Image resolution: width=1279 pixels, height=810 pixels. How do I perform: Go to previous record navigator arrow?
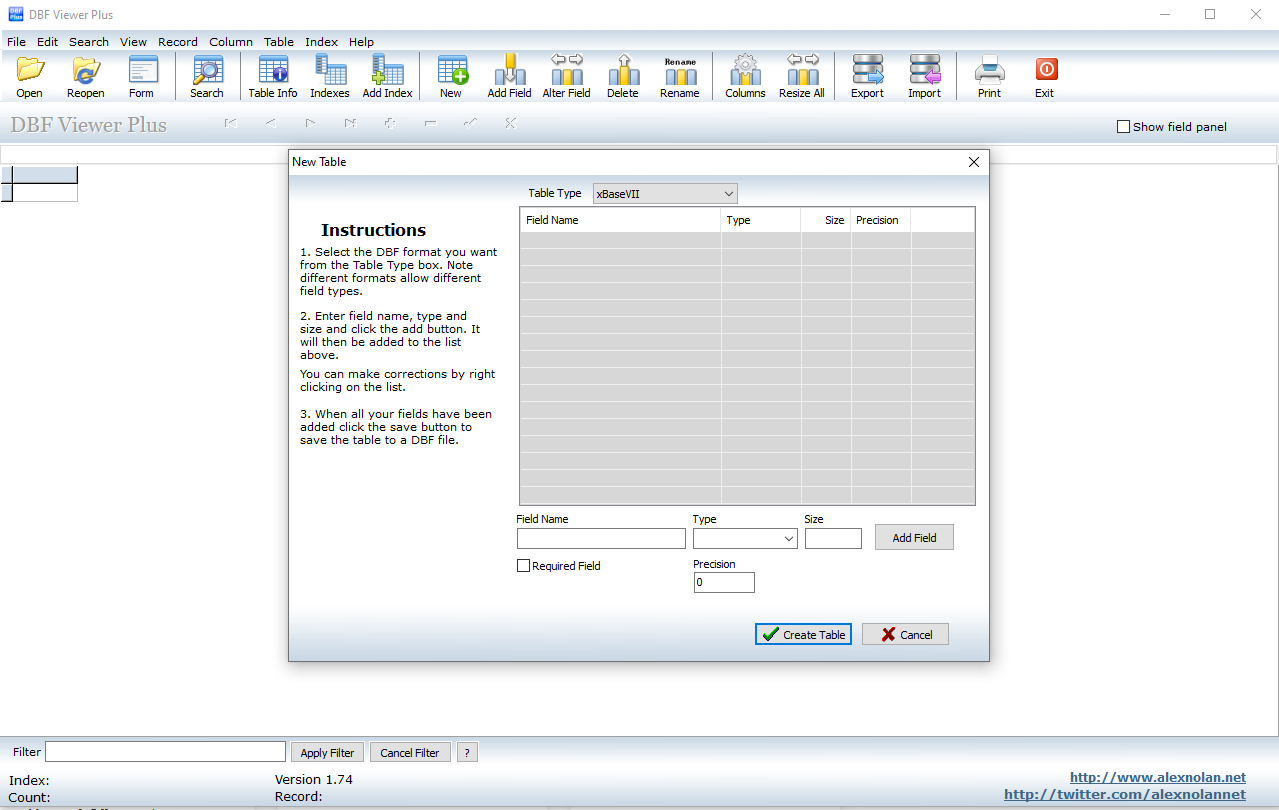click(270, 124)
